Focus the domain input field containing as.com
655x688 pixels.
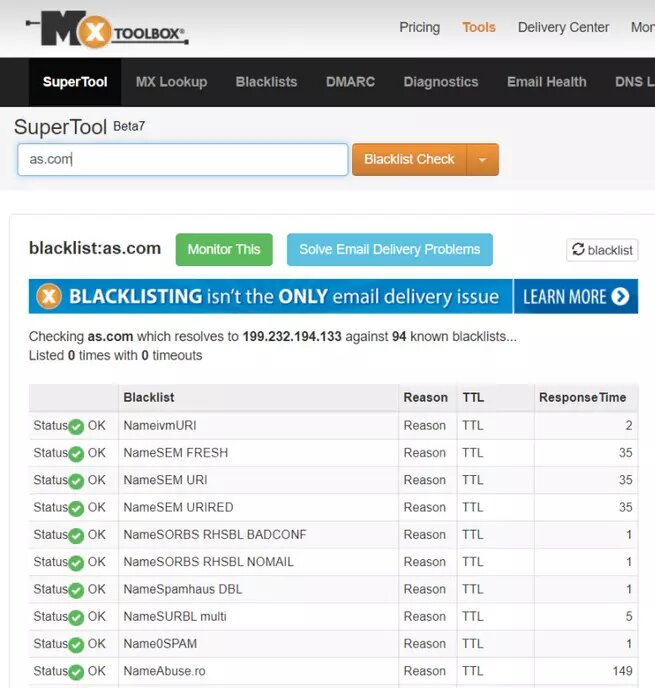(182, 160)
